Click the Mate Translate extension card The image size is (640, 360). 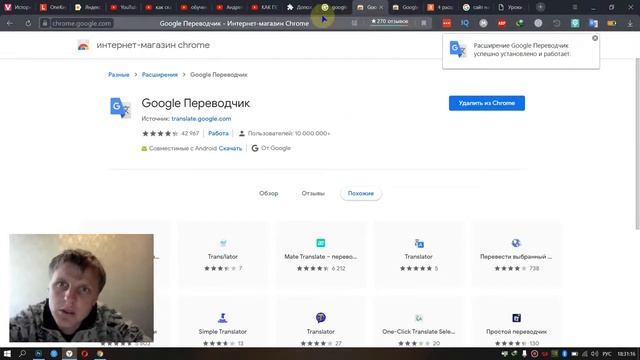pyautogui.click(x=321, y=255)
